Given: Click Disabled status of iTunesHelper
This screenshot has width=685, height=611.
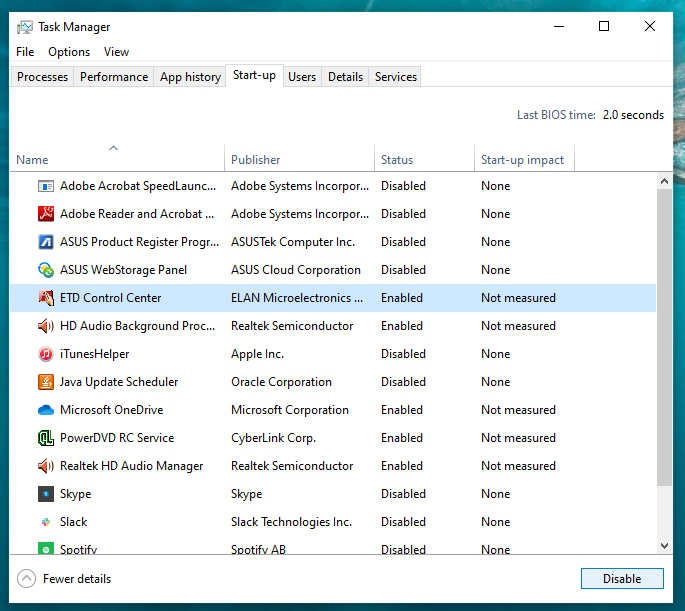Looking at the screenshot, I should pyautogui.click(x=403, y=354).
